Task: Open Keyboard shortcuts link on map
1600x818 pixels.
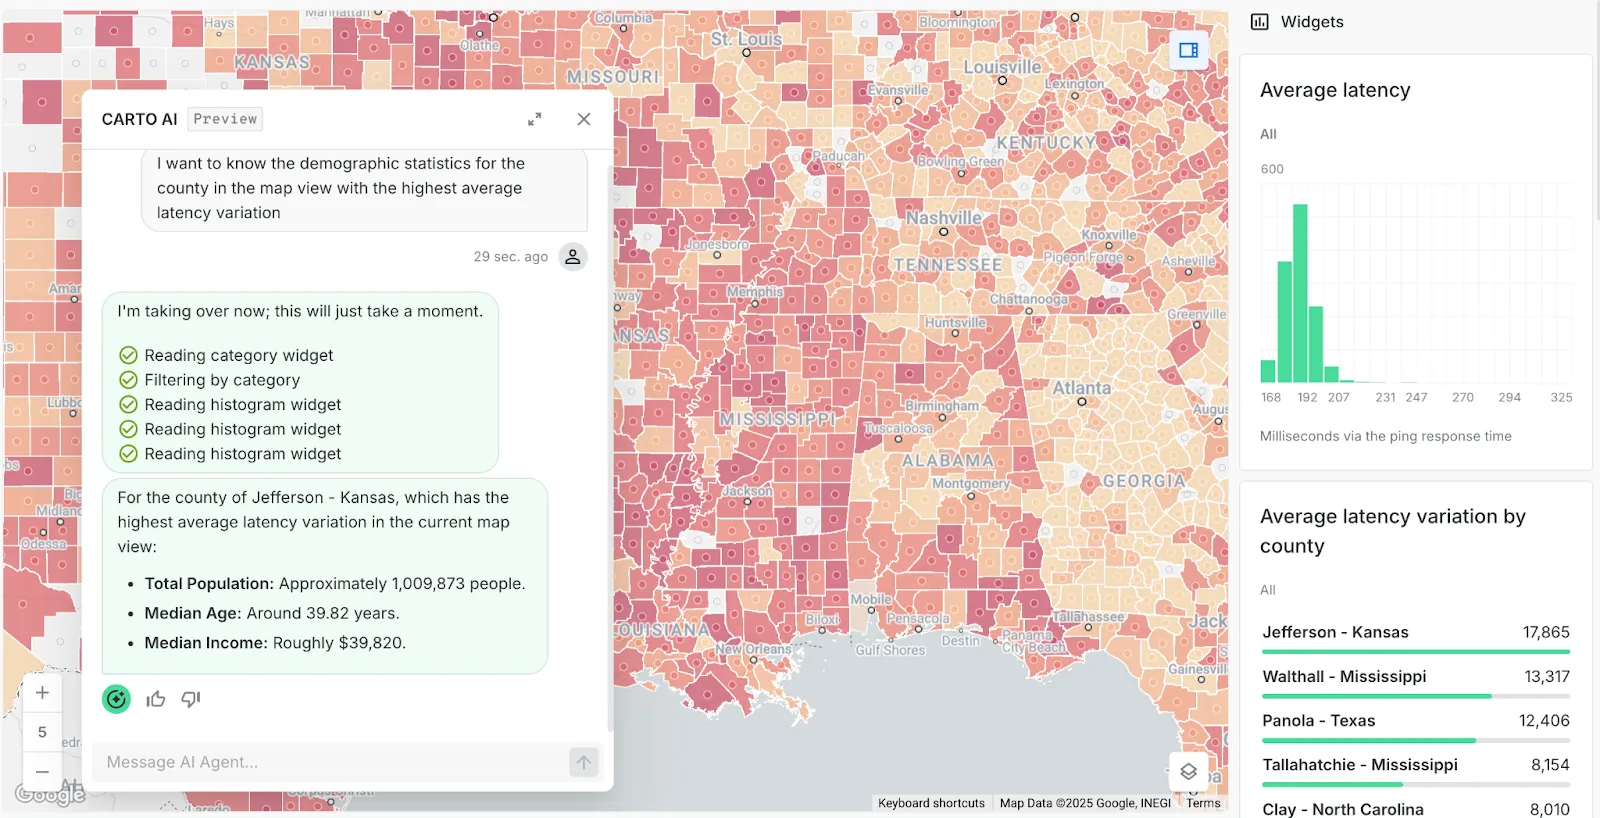Action: pos(931,803)
